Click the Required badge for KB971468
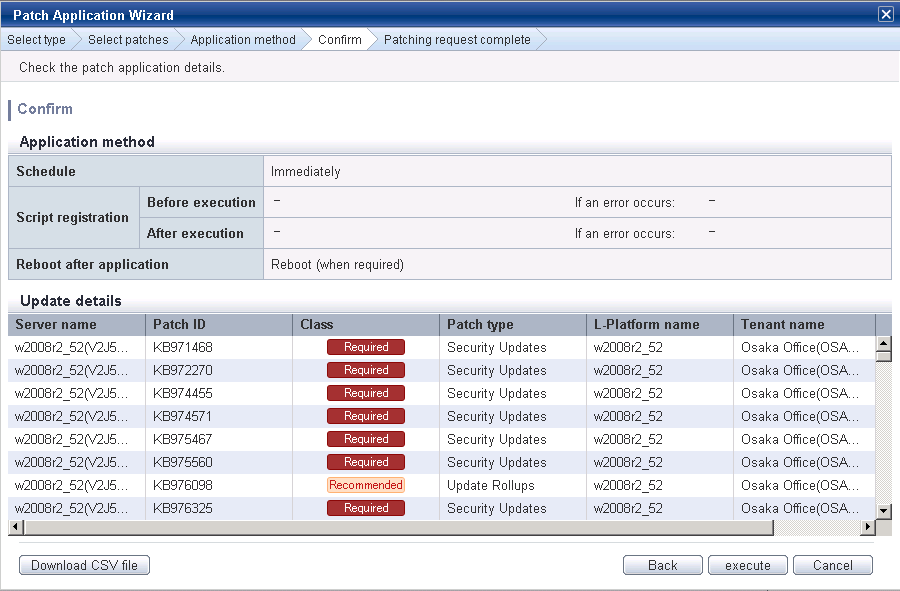The height and width of the screenshot is (591, 900). coord(366,347)
